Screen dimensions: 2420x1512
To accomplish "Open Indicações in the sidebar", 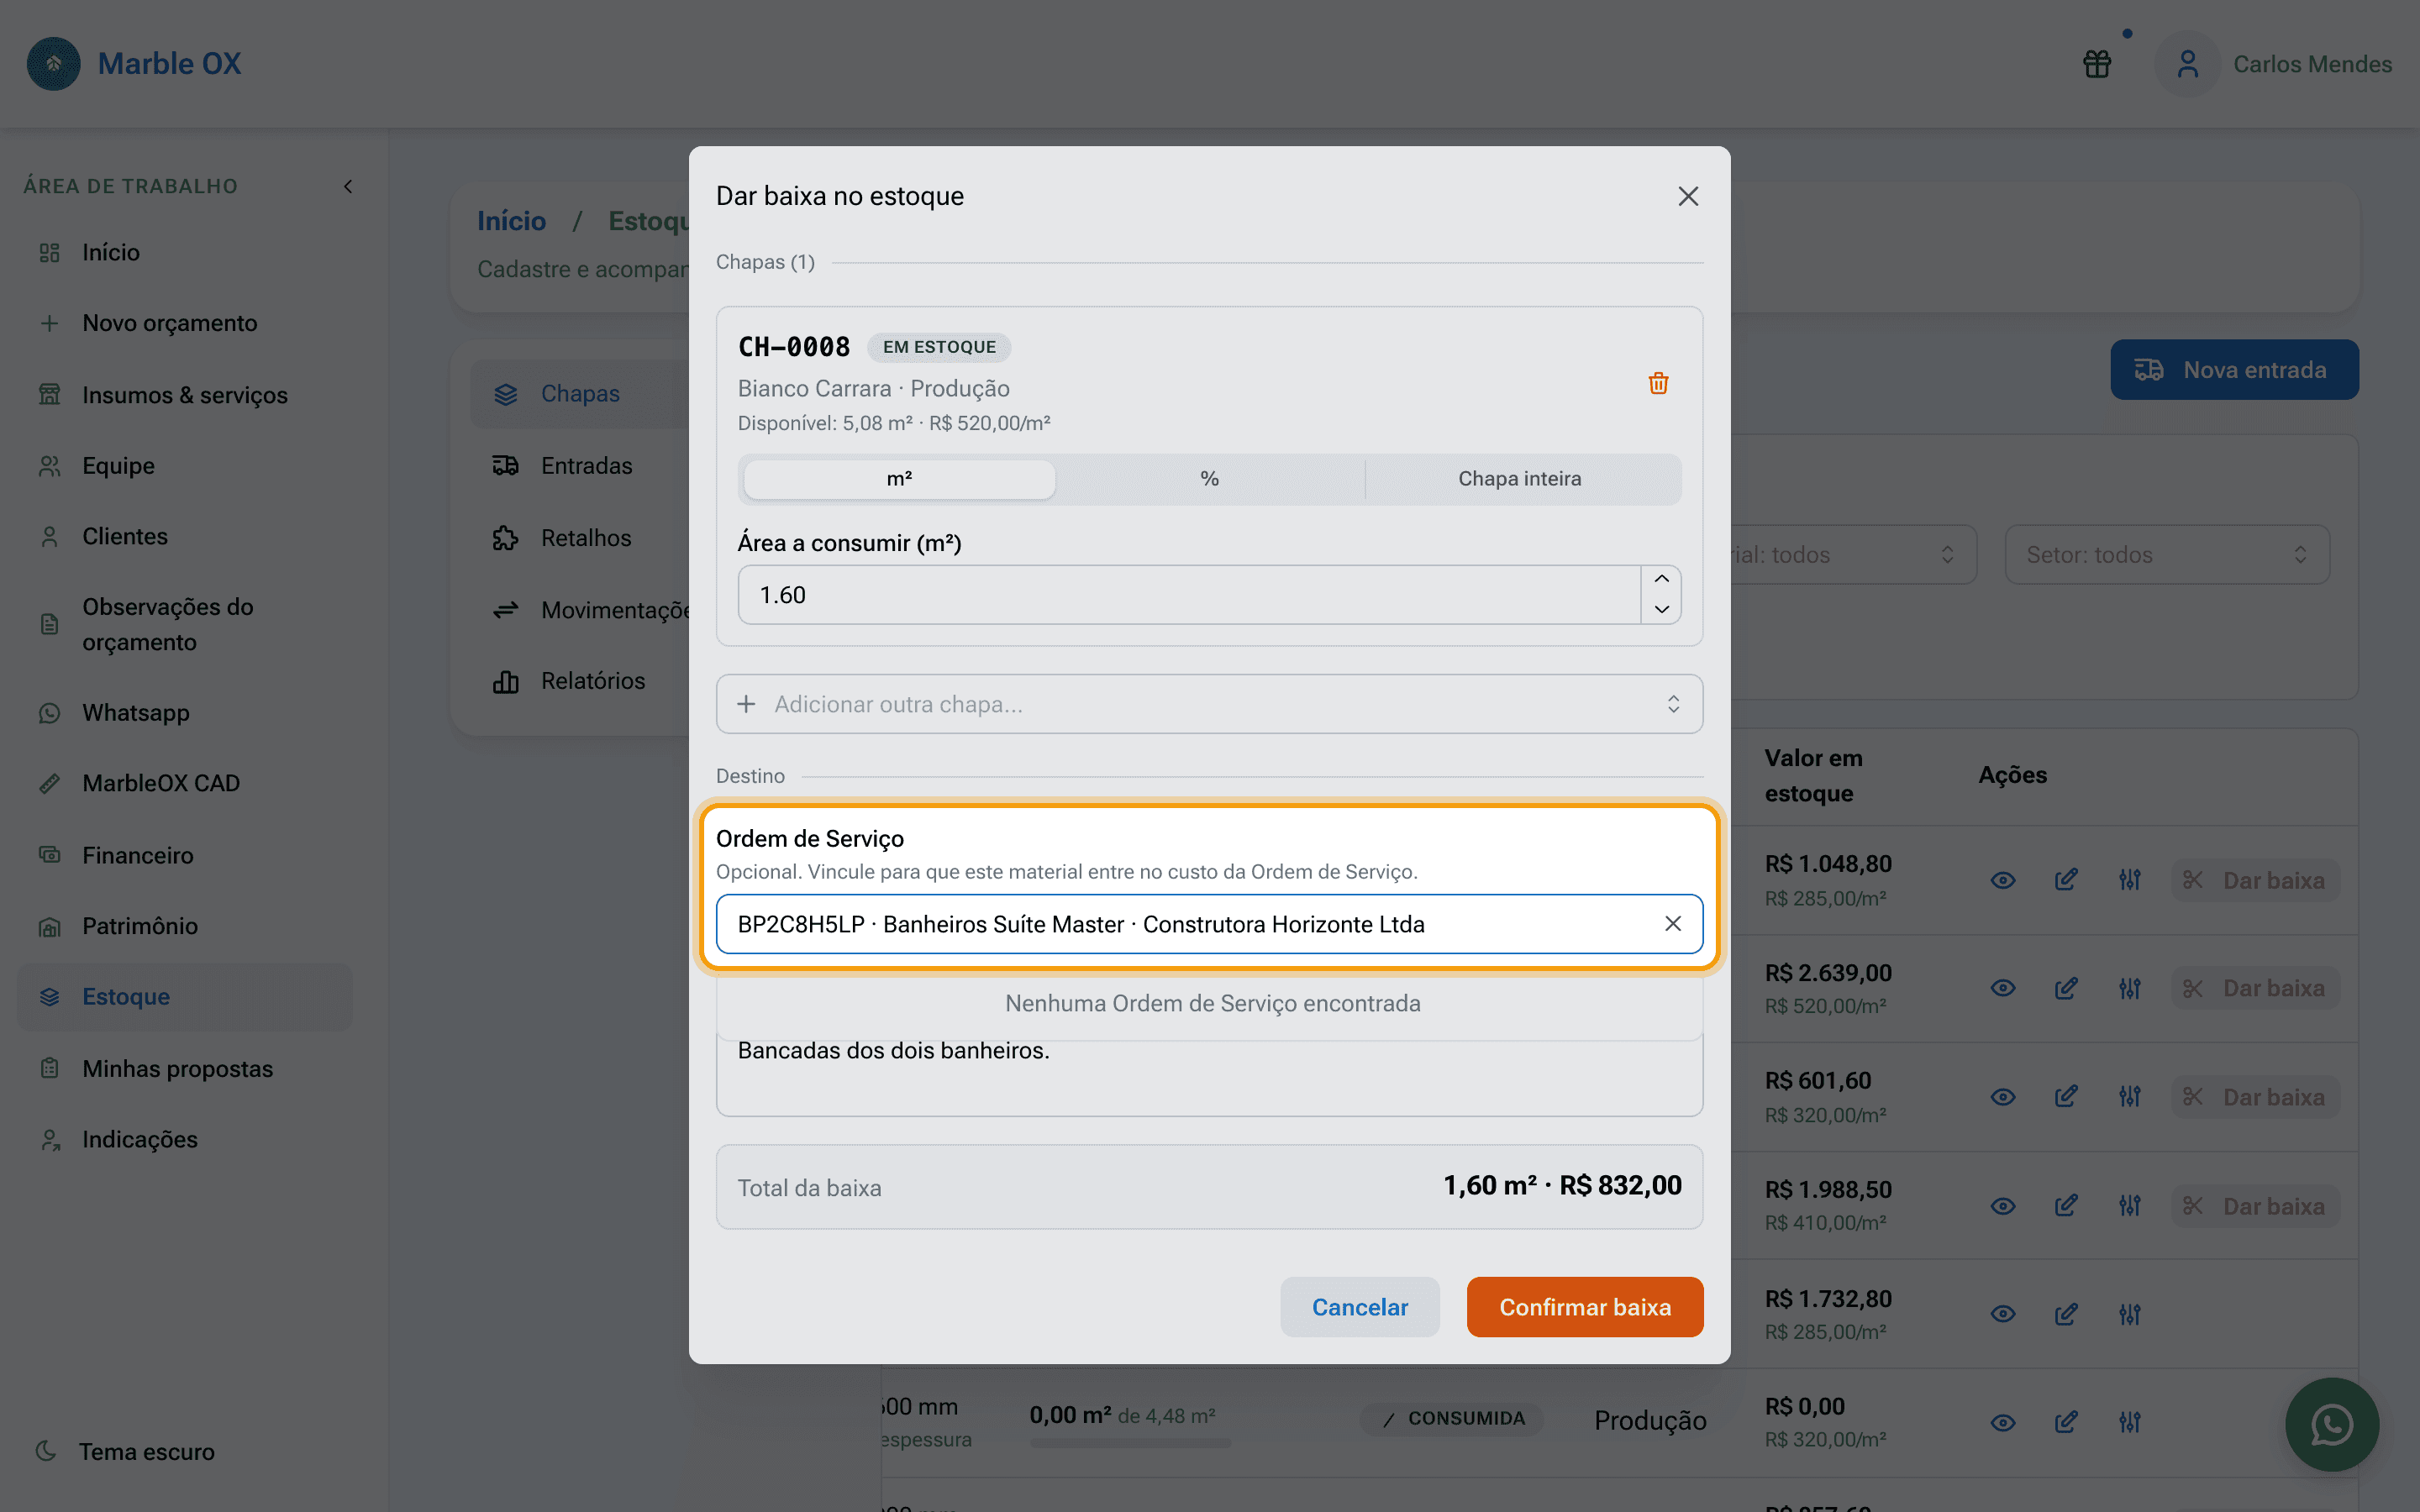I will 185,1140.
